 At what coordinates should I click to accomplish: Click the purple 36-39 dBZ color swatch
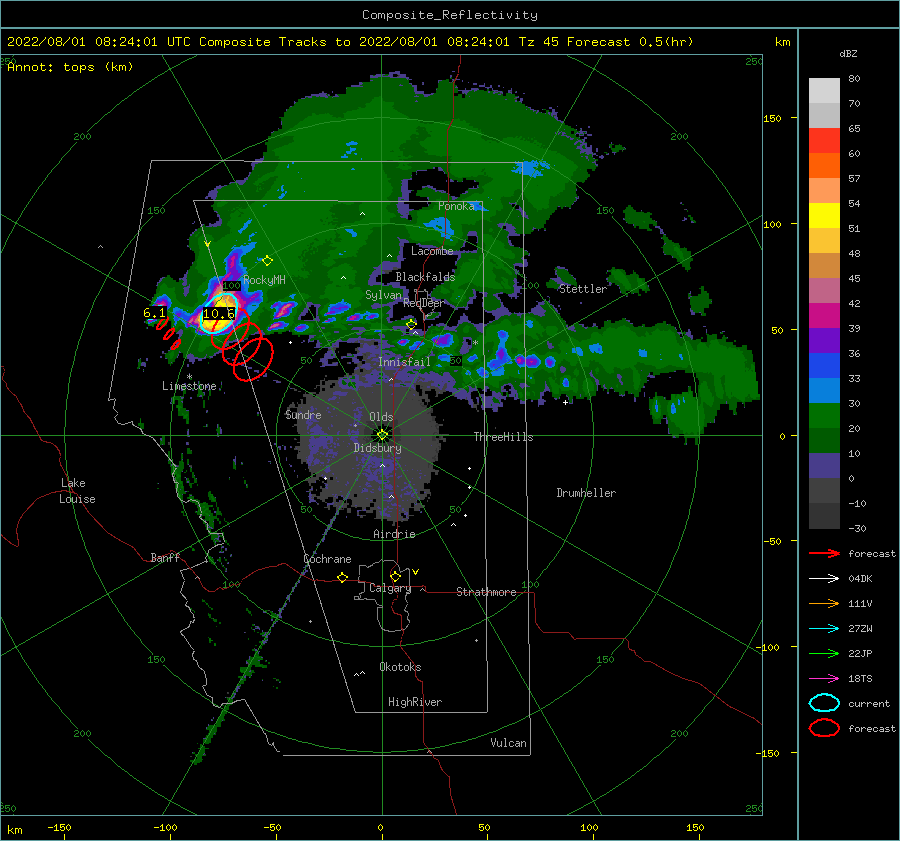(x=824, y=340)
